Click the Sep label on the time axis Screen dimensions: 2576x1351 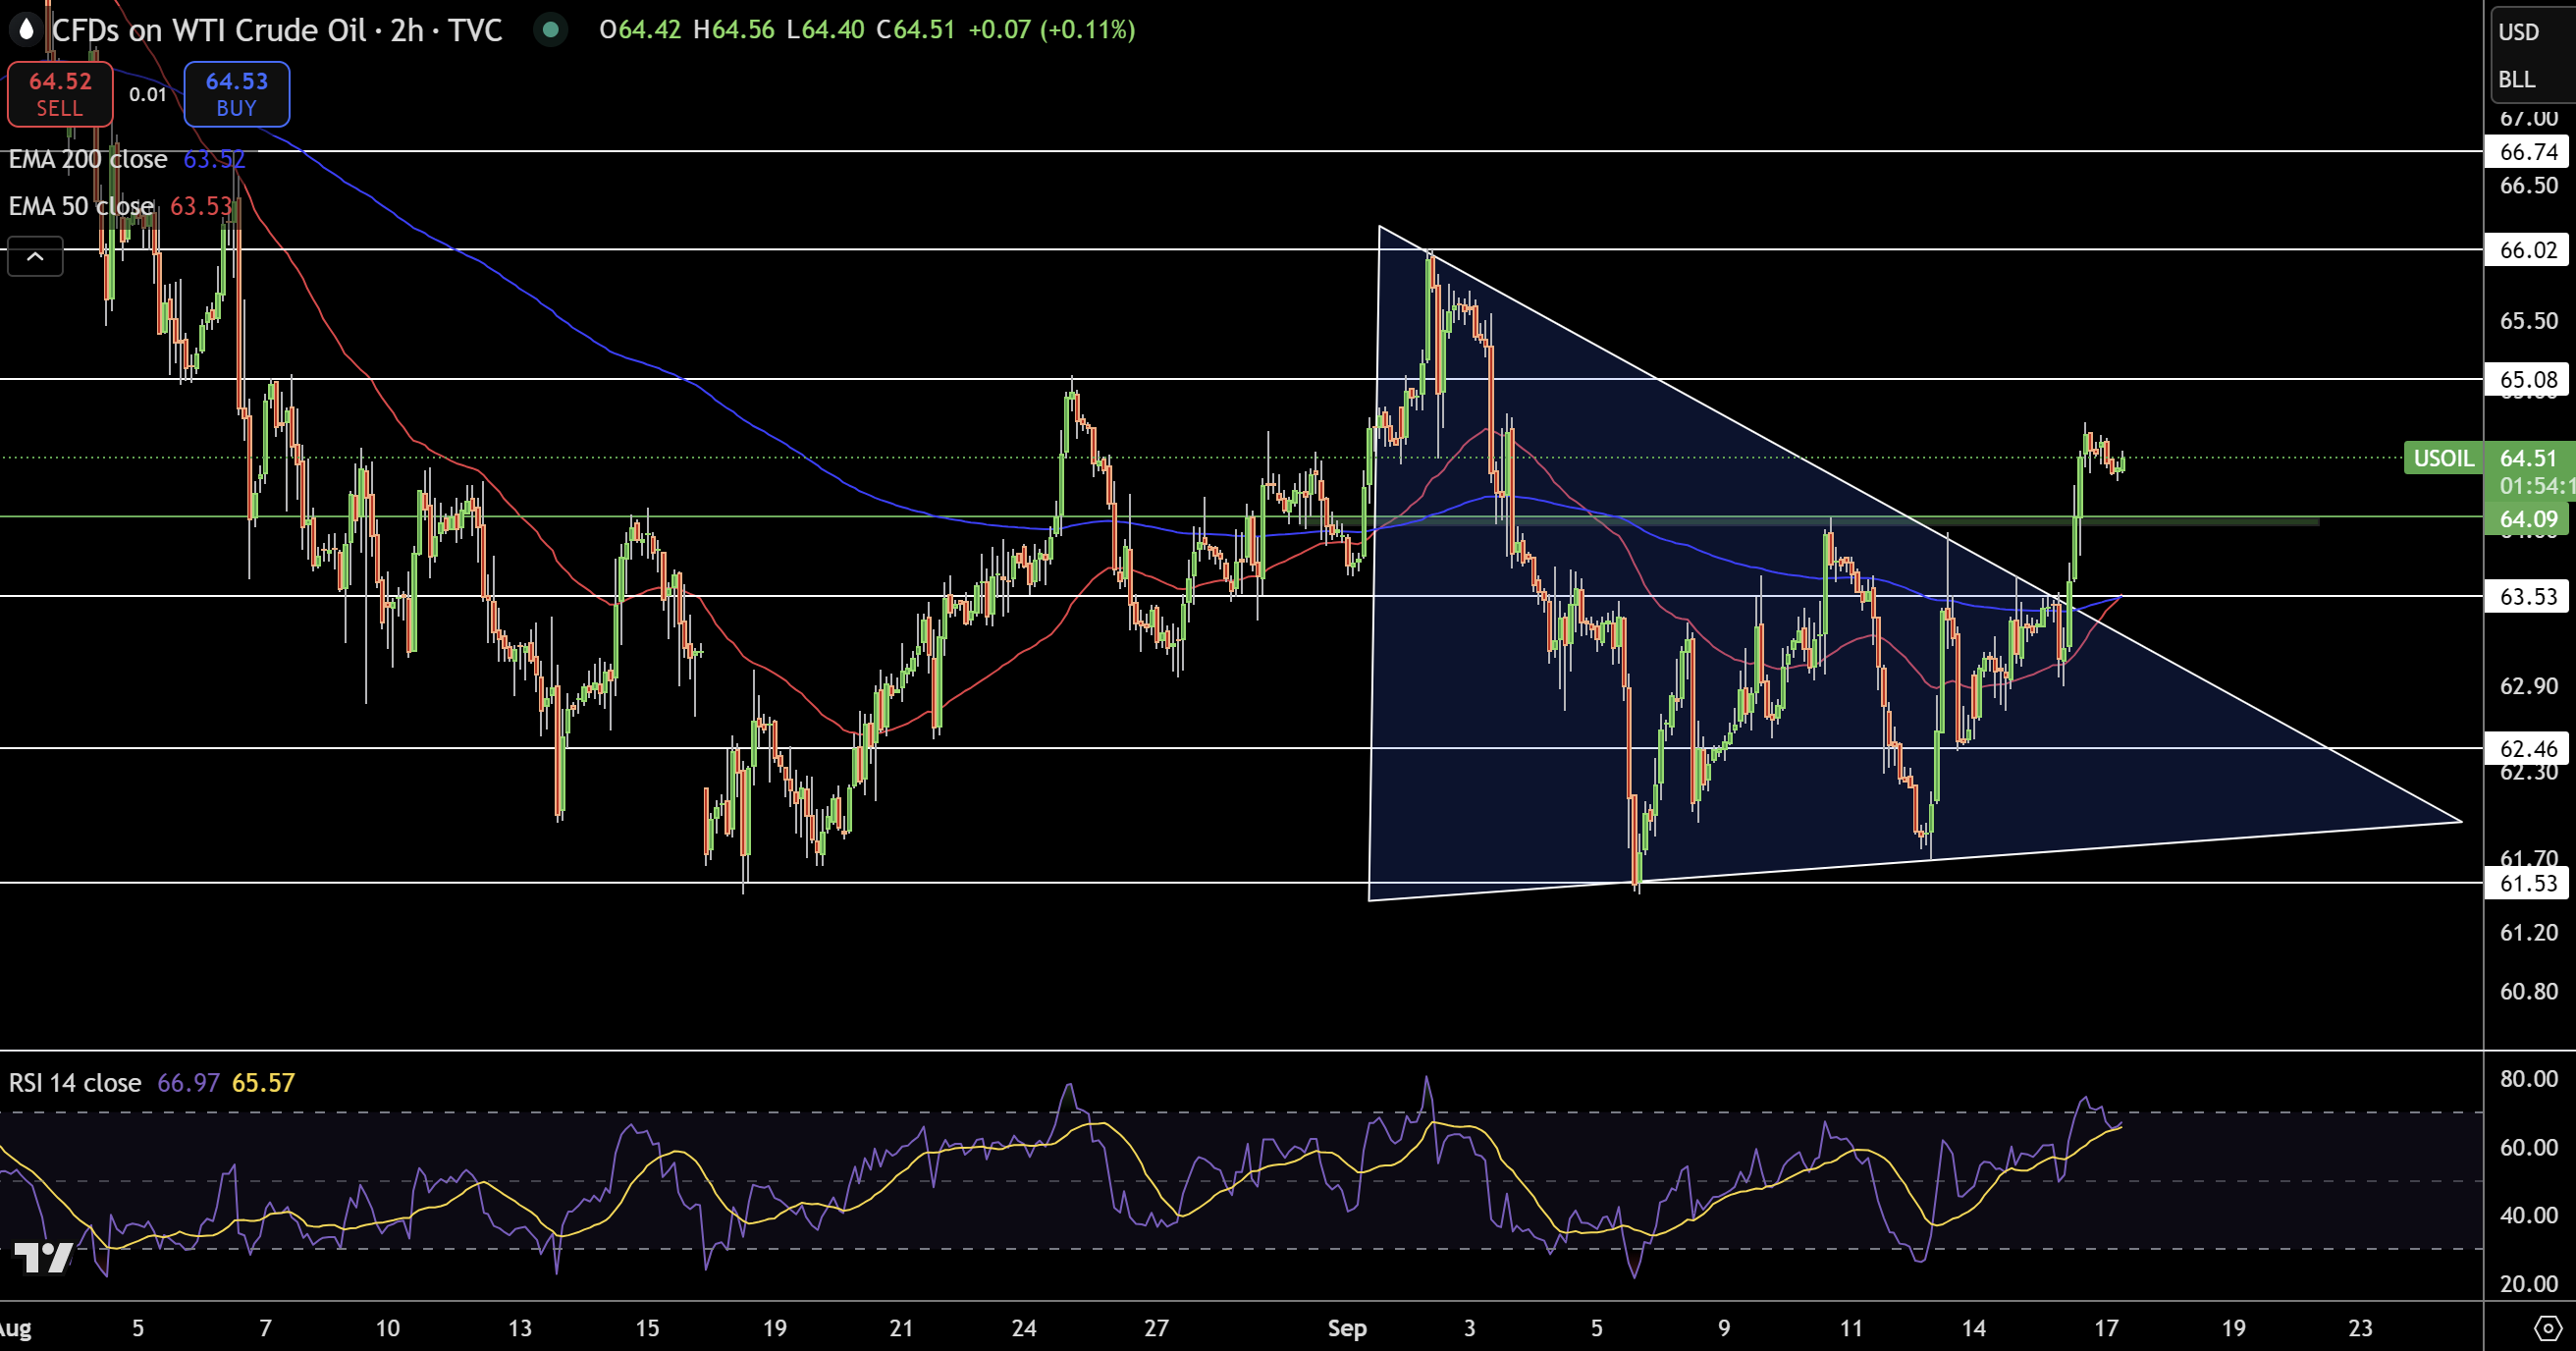click(1348, 1330)
